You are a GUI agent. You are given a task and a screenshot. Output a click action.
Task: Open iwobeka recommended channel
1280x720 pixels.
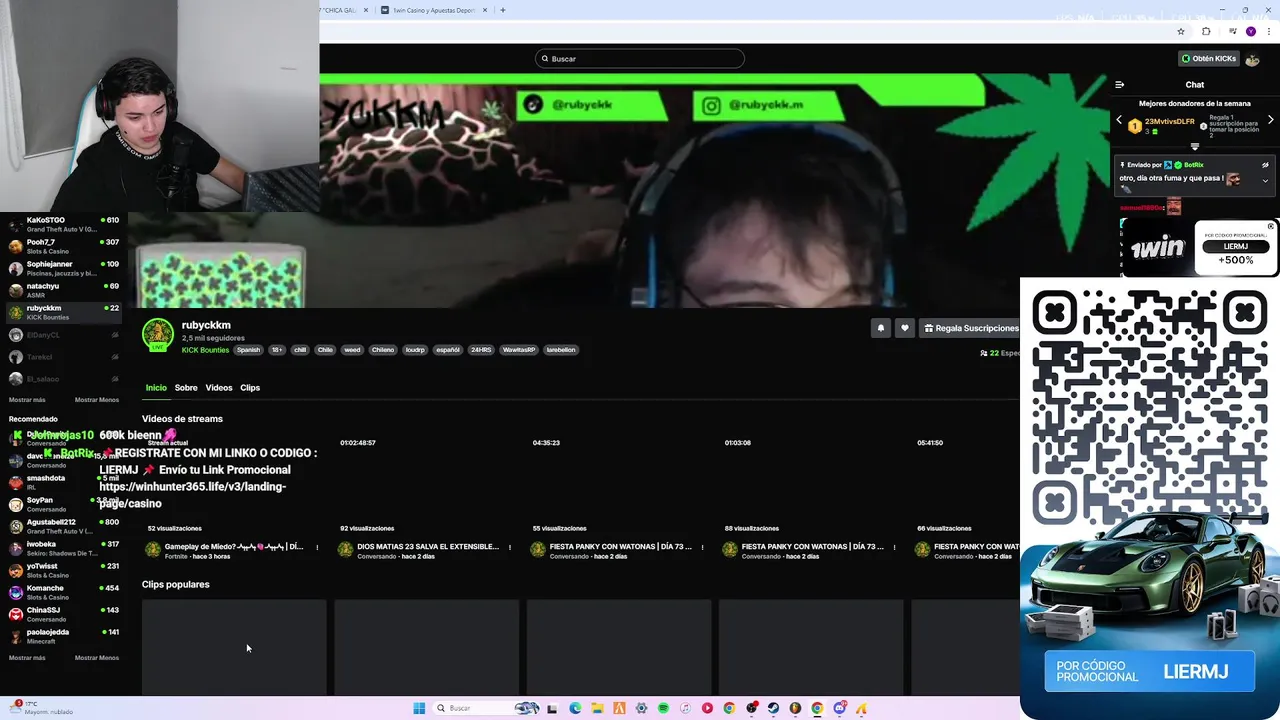[x=64, y=548]
